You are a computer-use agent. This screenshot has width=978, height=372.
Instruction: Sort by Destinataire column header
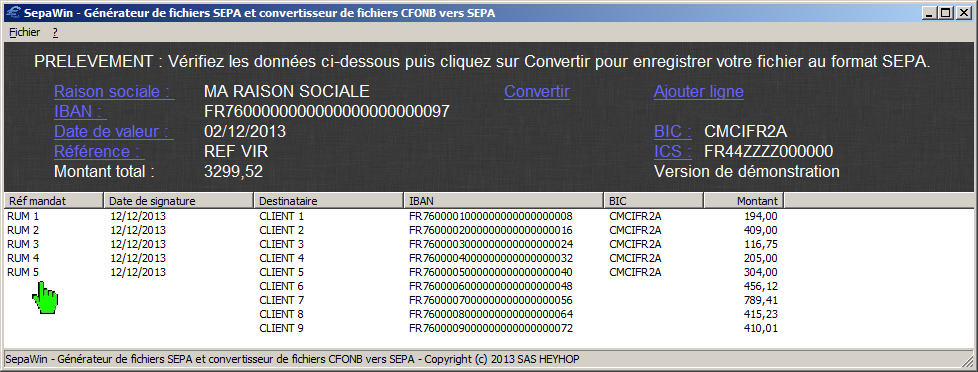329,201
